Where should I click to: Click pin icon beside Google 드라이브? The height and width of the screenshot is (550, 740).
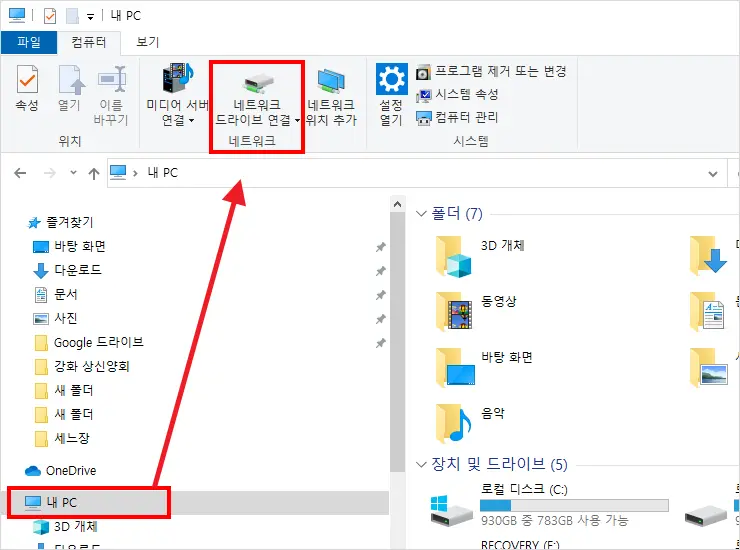pyautogui.click(x=380, y=343)
